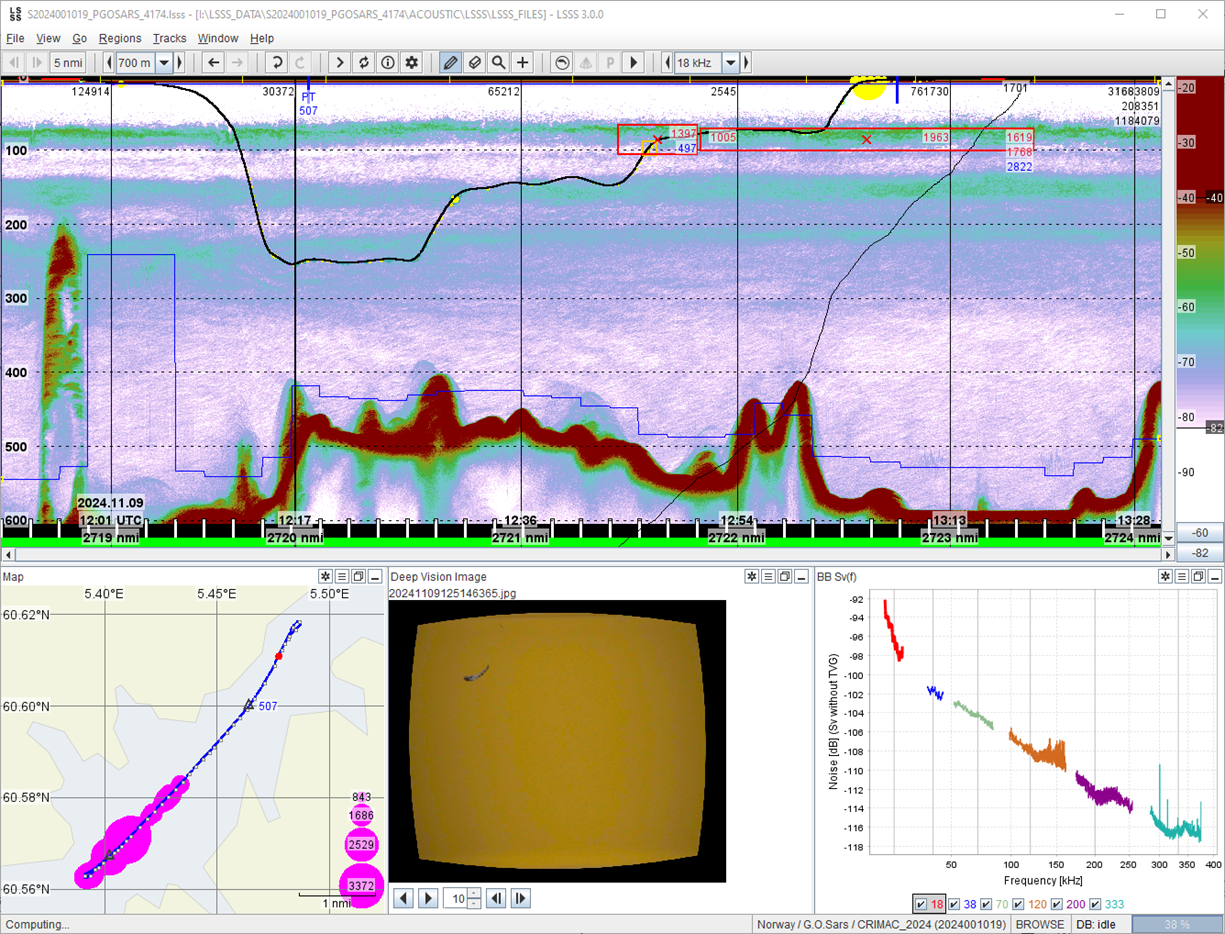This screenshot has width=1225, height=934.
Task: Open the Help menu
Action: point(262,38)
